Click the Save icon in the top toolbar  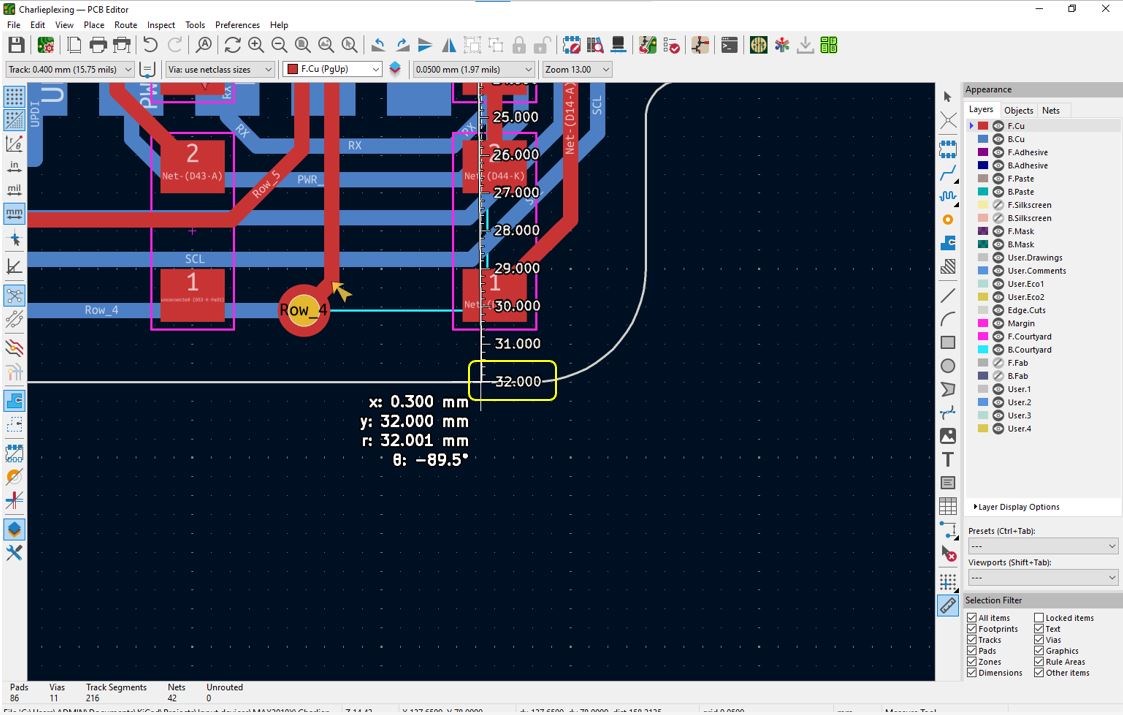point(16,45)
